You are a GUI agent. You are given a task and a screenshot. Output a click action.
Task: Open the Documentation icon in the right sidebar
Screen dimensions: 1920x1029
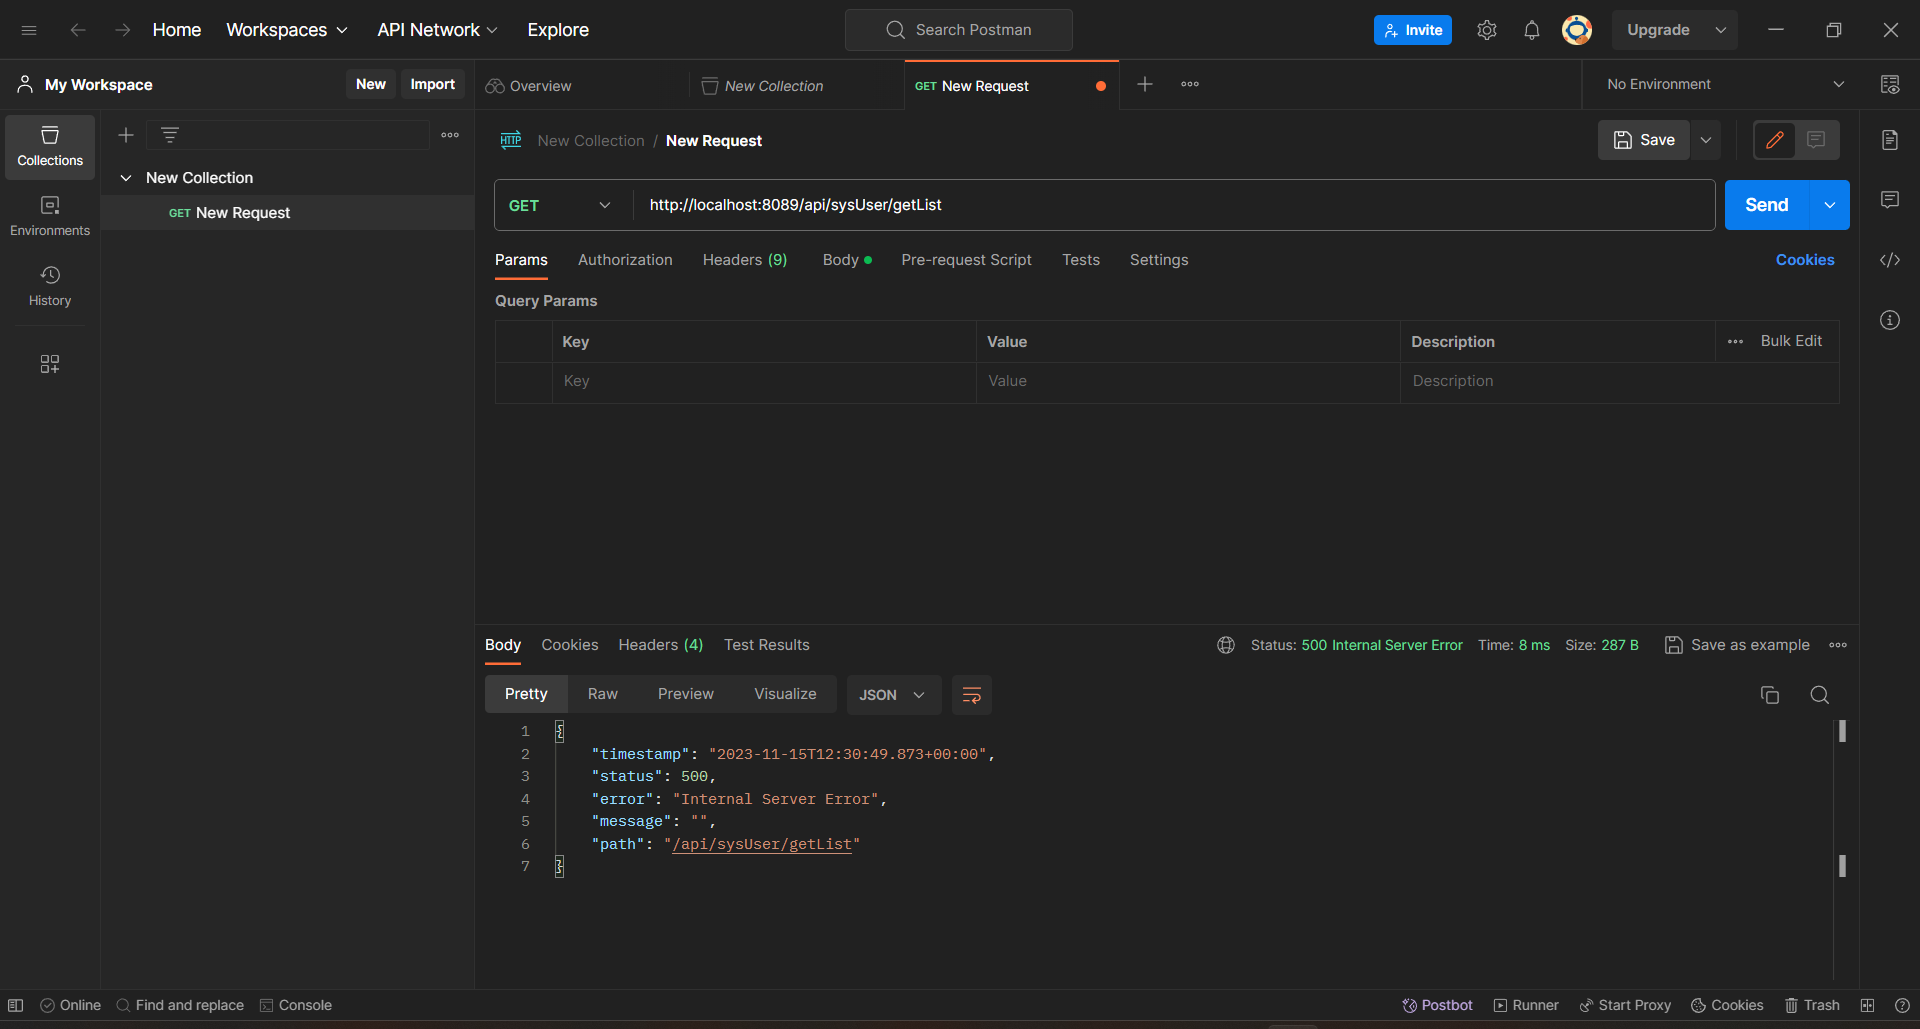(x=1890, y=140)
